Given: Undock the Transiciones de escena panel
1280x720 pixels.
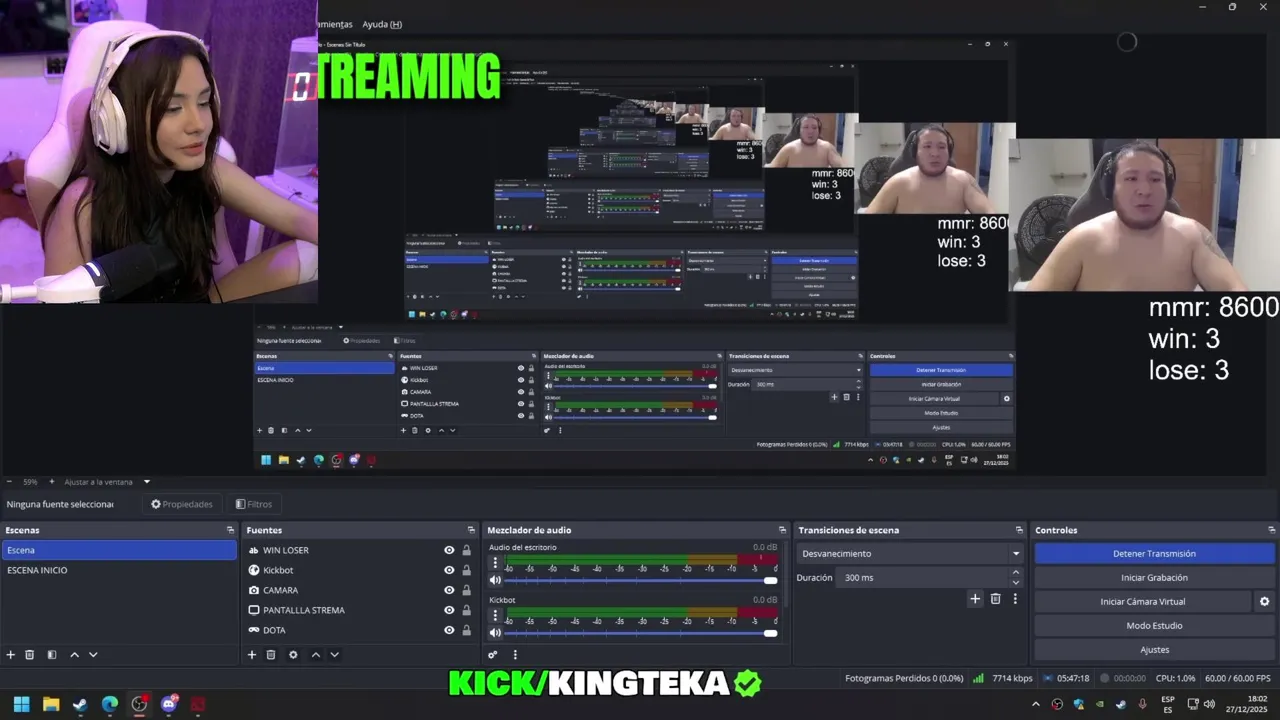Looking at the screenshot, I should coord(1019,530).
